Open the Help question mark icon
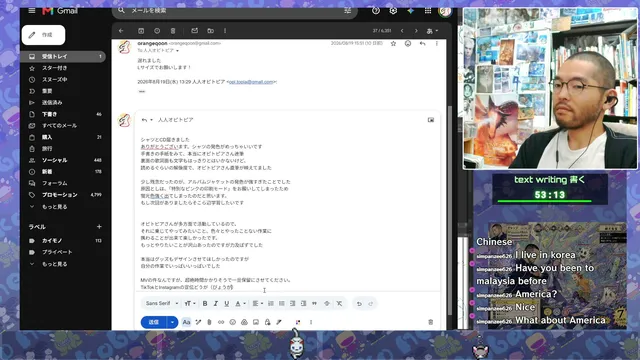 (x=376, y=11)
